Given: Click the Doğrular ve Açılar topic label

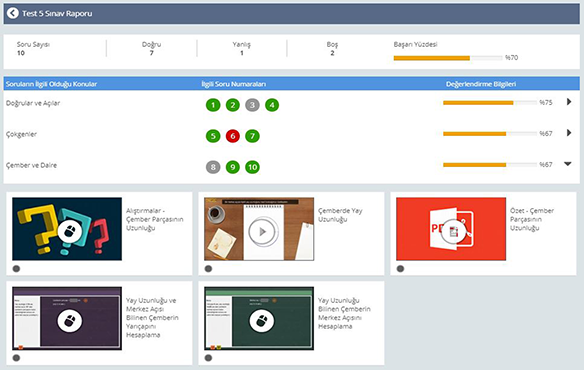Looking at the screenshot, I should [x=33, y=103].
